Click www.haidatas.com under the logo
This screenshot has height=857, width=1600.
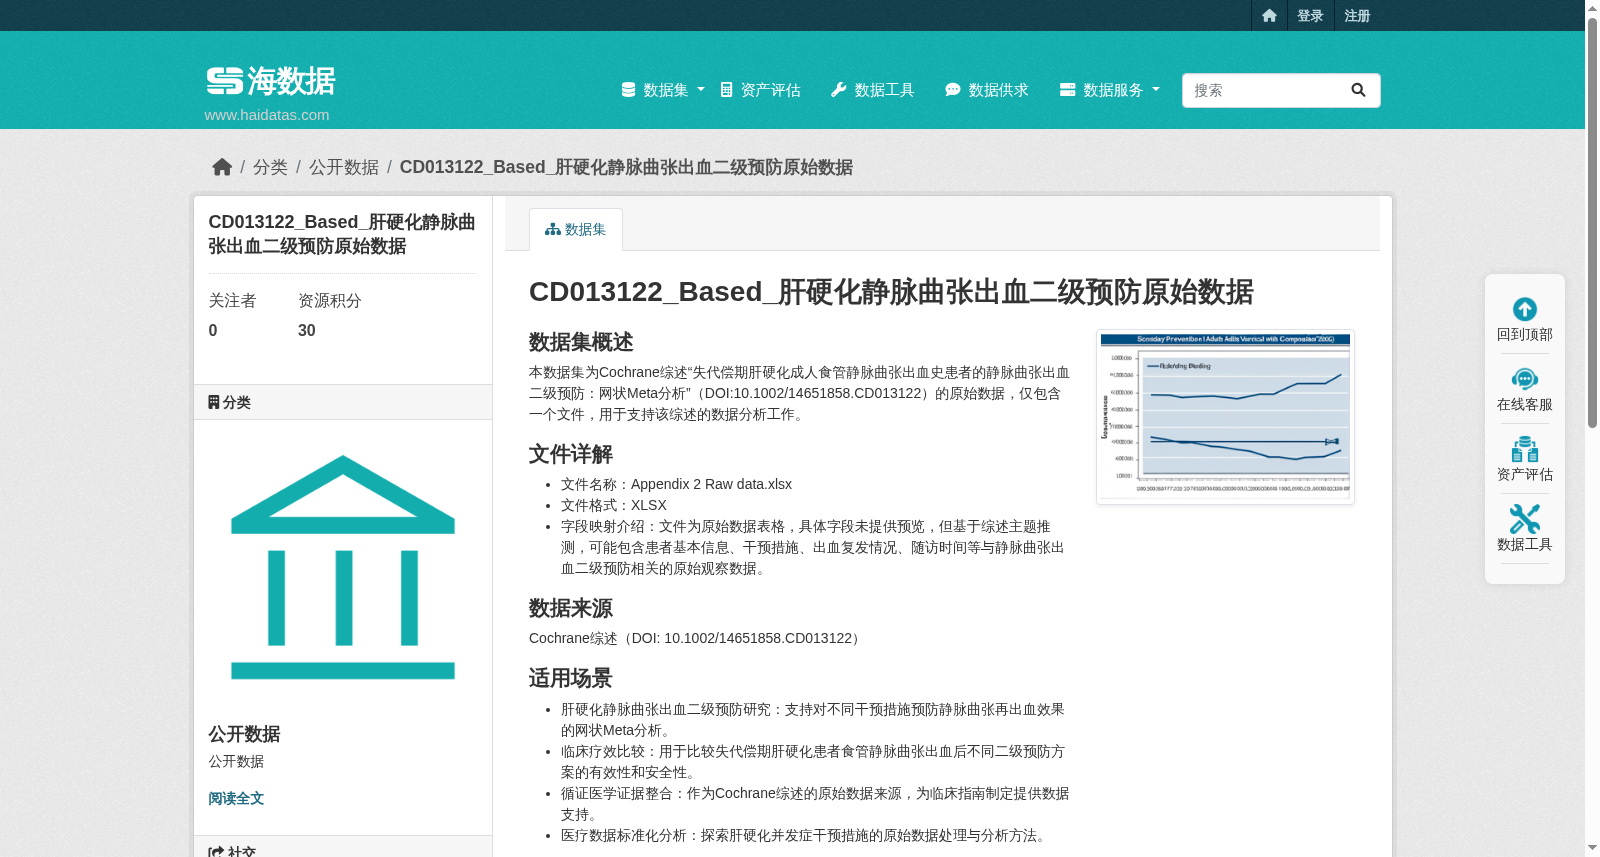click(x=267, y=115)
